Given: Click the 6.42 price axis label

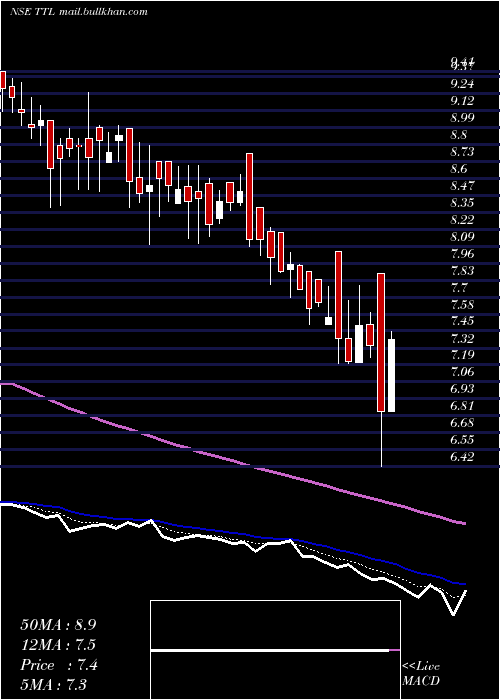Looking at the screenshot, I should [x=463, y=457].
